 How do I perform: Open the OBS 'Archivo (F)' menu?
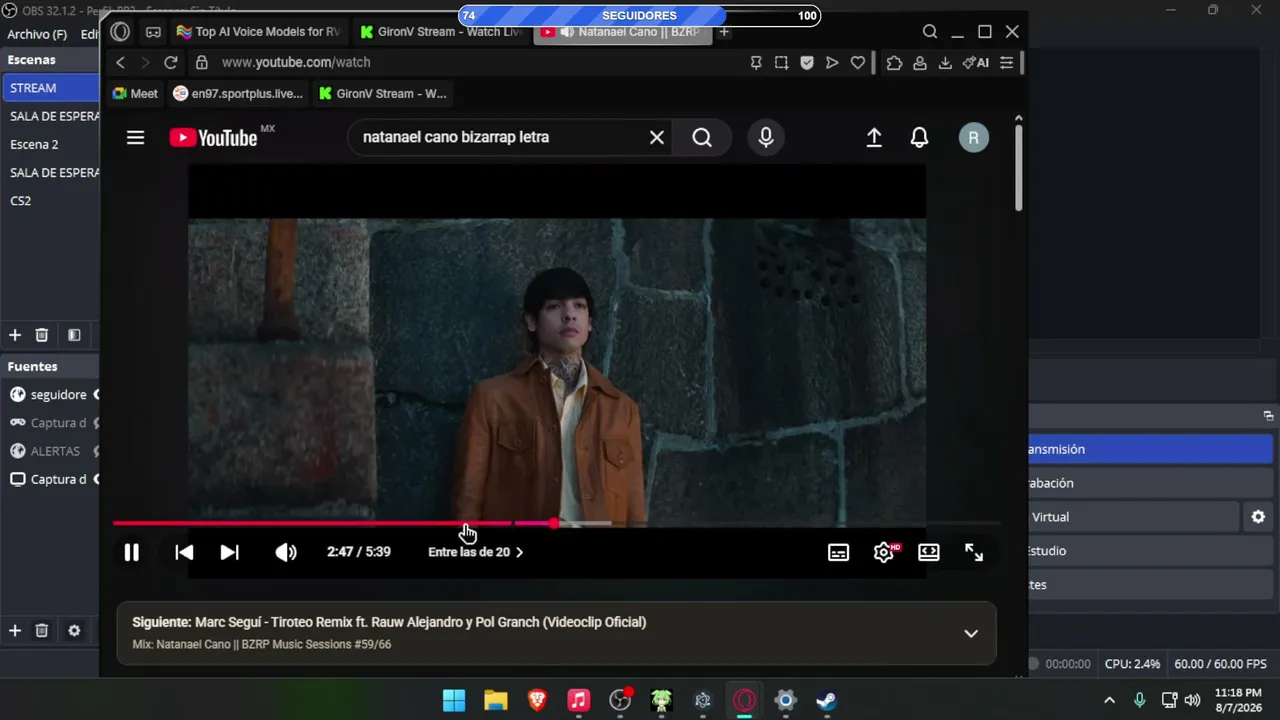[x=37, y=34]
